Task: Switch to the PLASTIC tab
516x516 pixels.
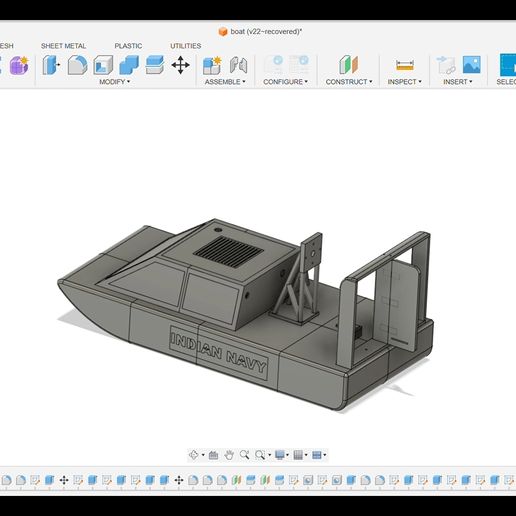Action: click(x=128, y=46)
